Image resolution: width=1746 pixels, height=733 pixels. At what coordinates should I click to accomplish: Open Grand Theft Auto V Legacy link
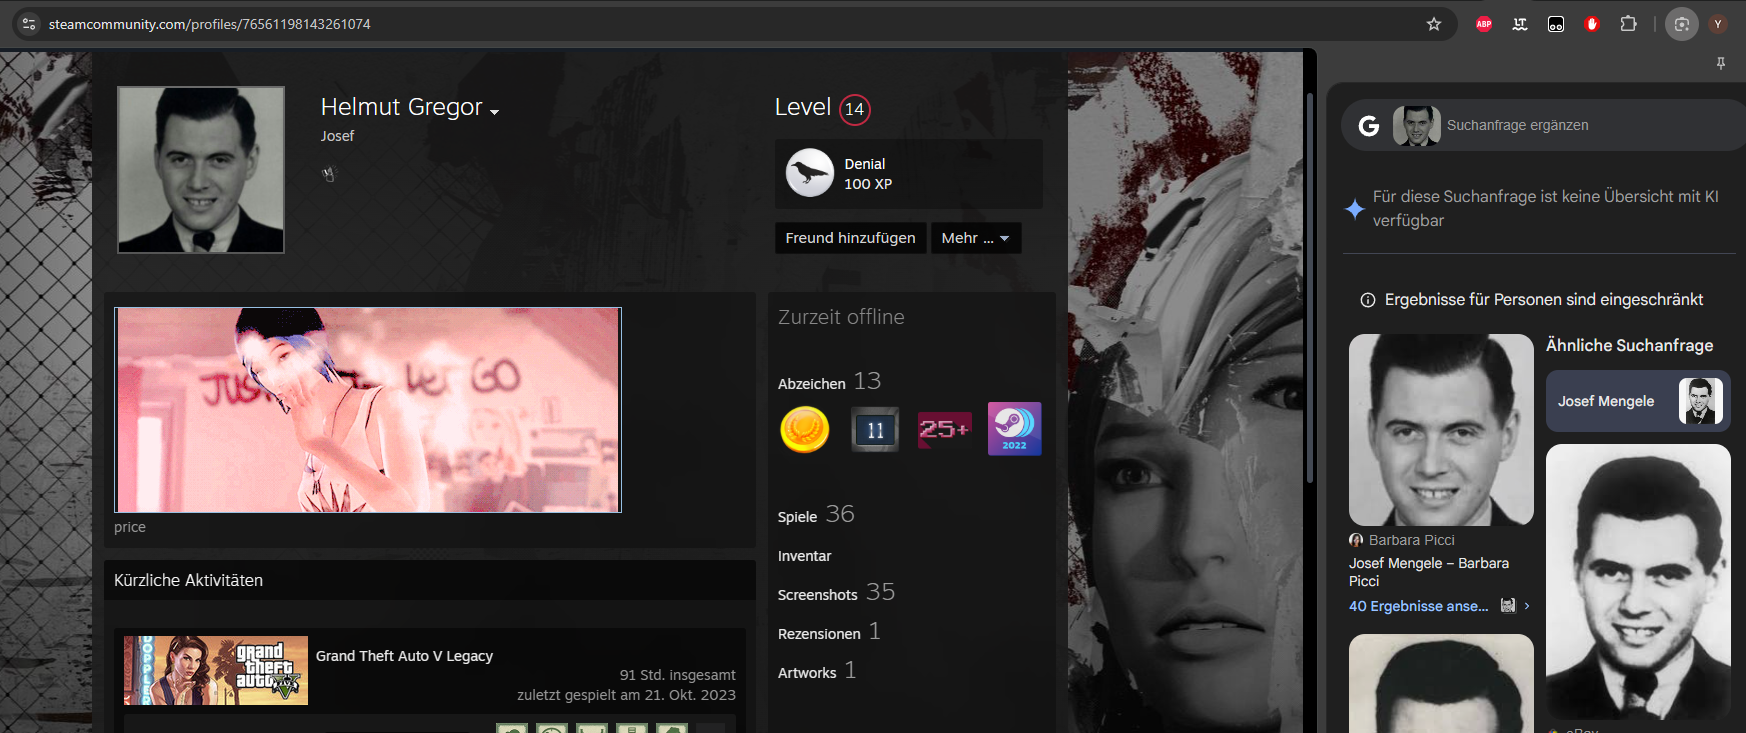point(404,656)
